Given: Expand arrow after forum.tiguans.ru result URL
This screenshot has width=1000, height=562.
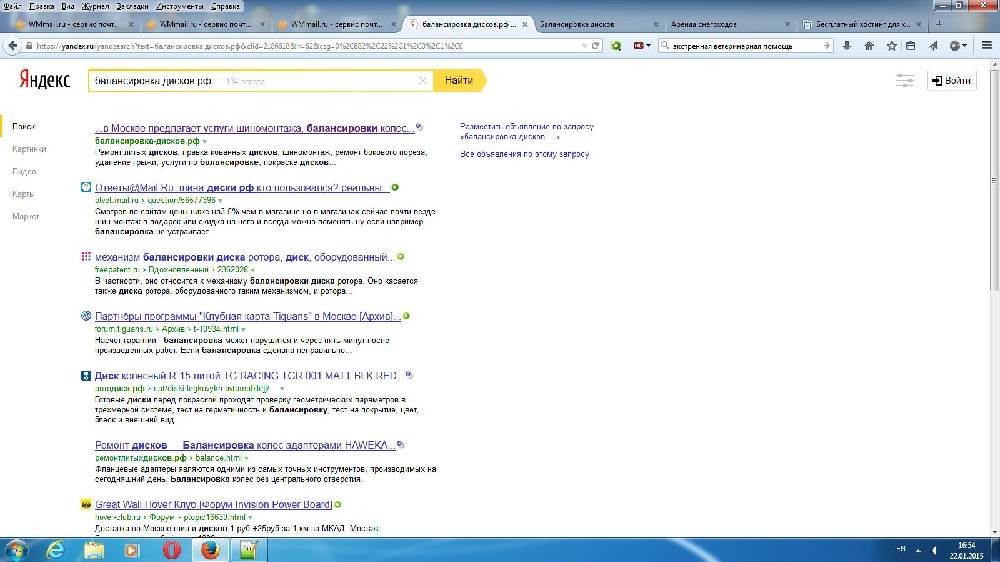Looking at the screenshot, I should tap(244, 329).
